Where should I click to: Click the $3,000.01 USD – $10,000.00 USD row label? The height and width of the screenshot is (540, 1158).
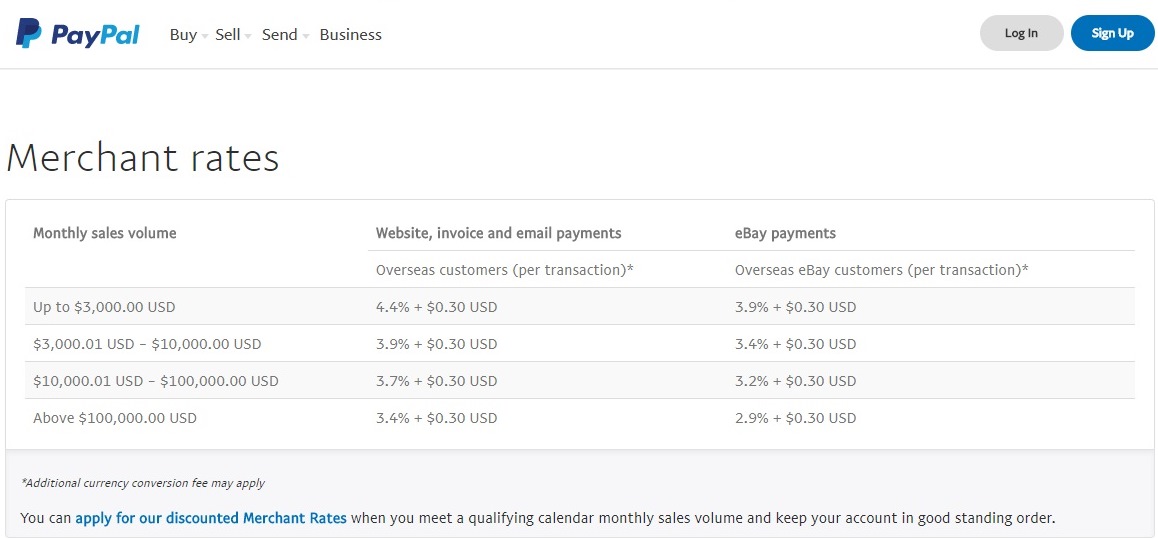coord(147,344)
